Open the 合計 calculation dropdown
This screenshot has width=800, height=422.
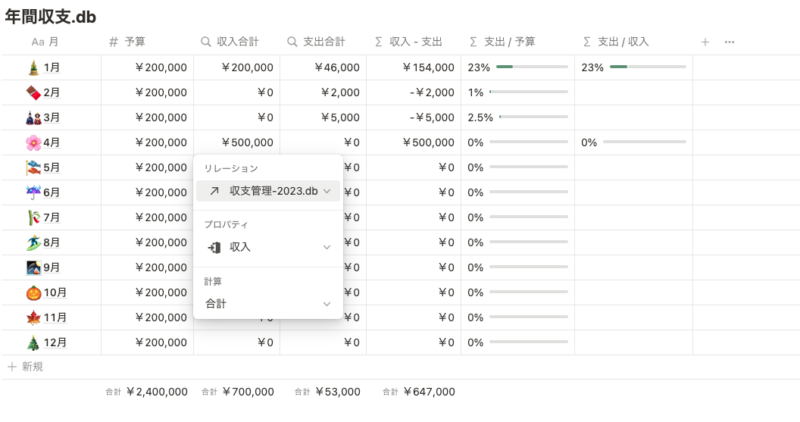coord(268,304)
